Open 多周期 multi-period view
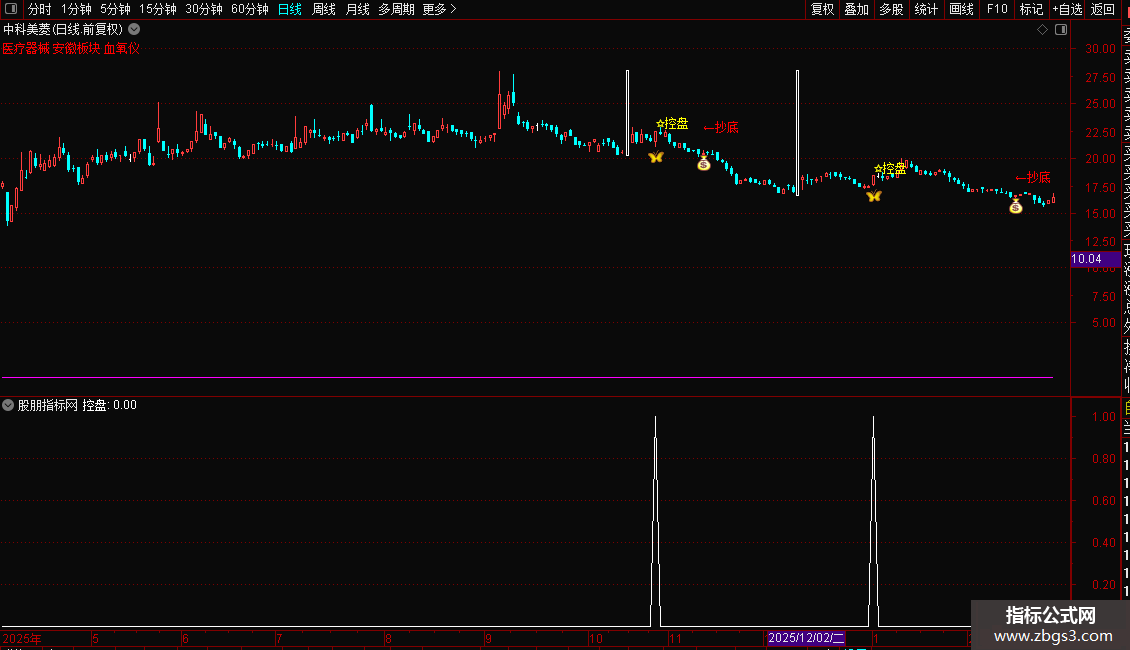 tap(396, 9)
